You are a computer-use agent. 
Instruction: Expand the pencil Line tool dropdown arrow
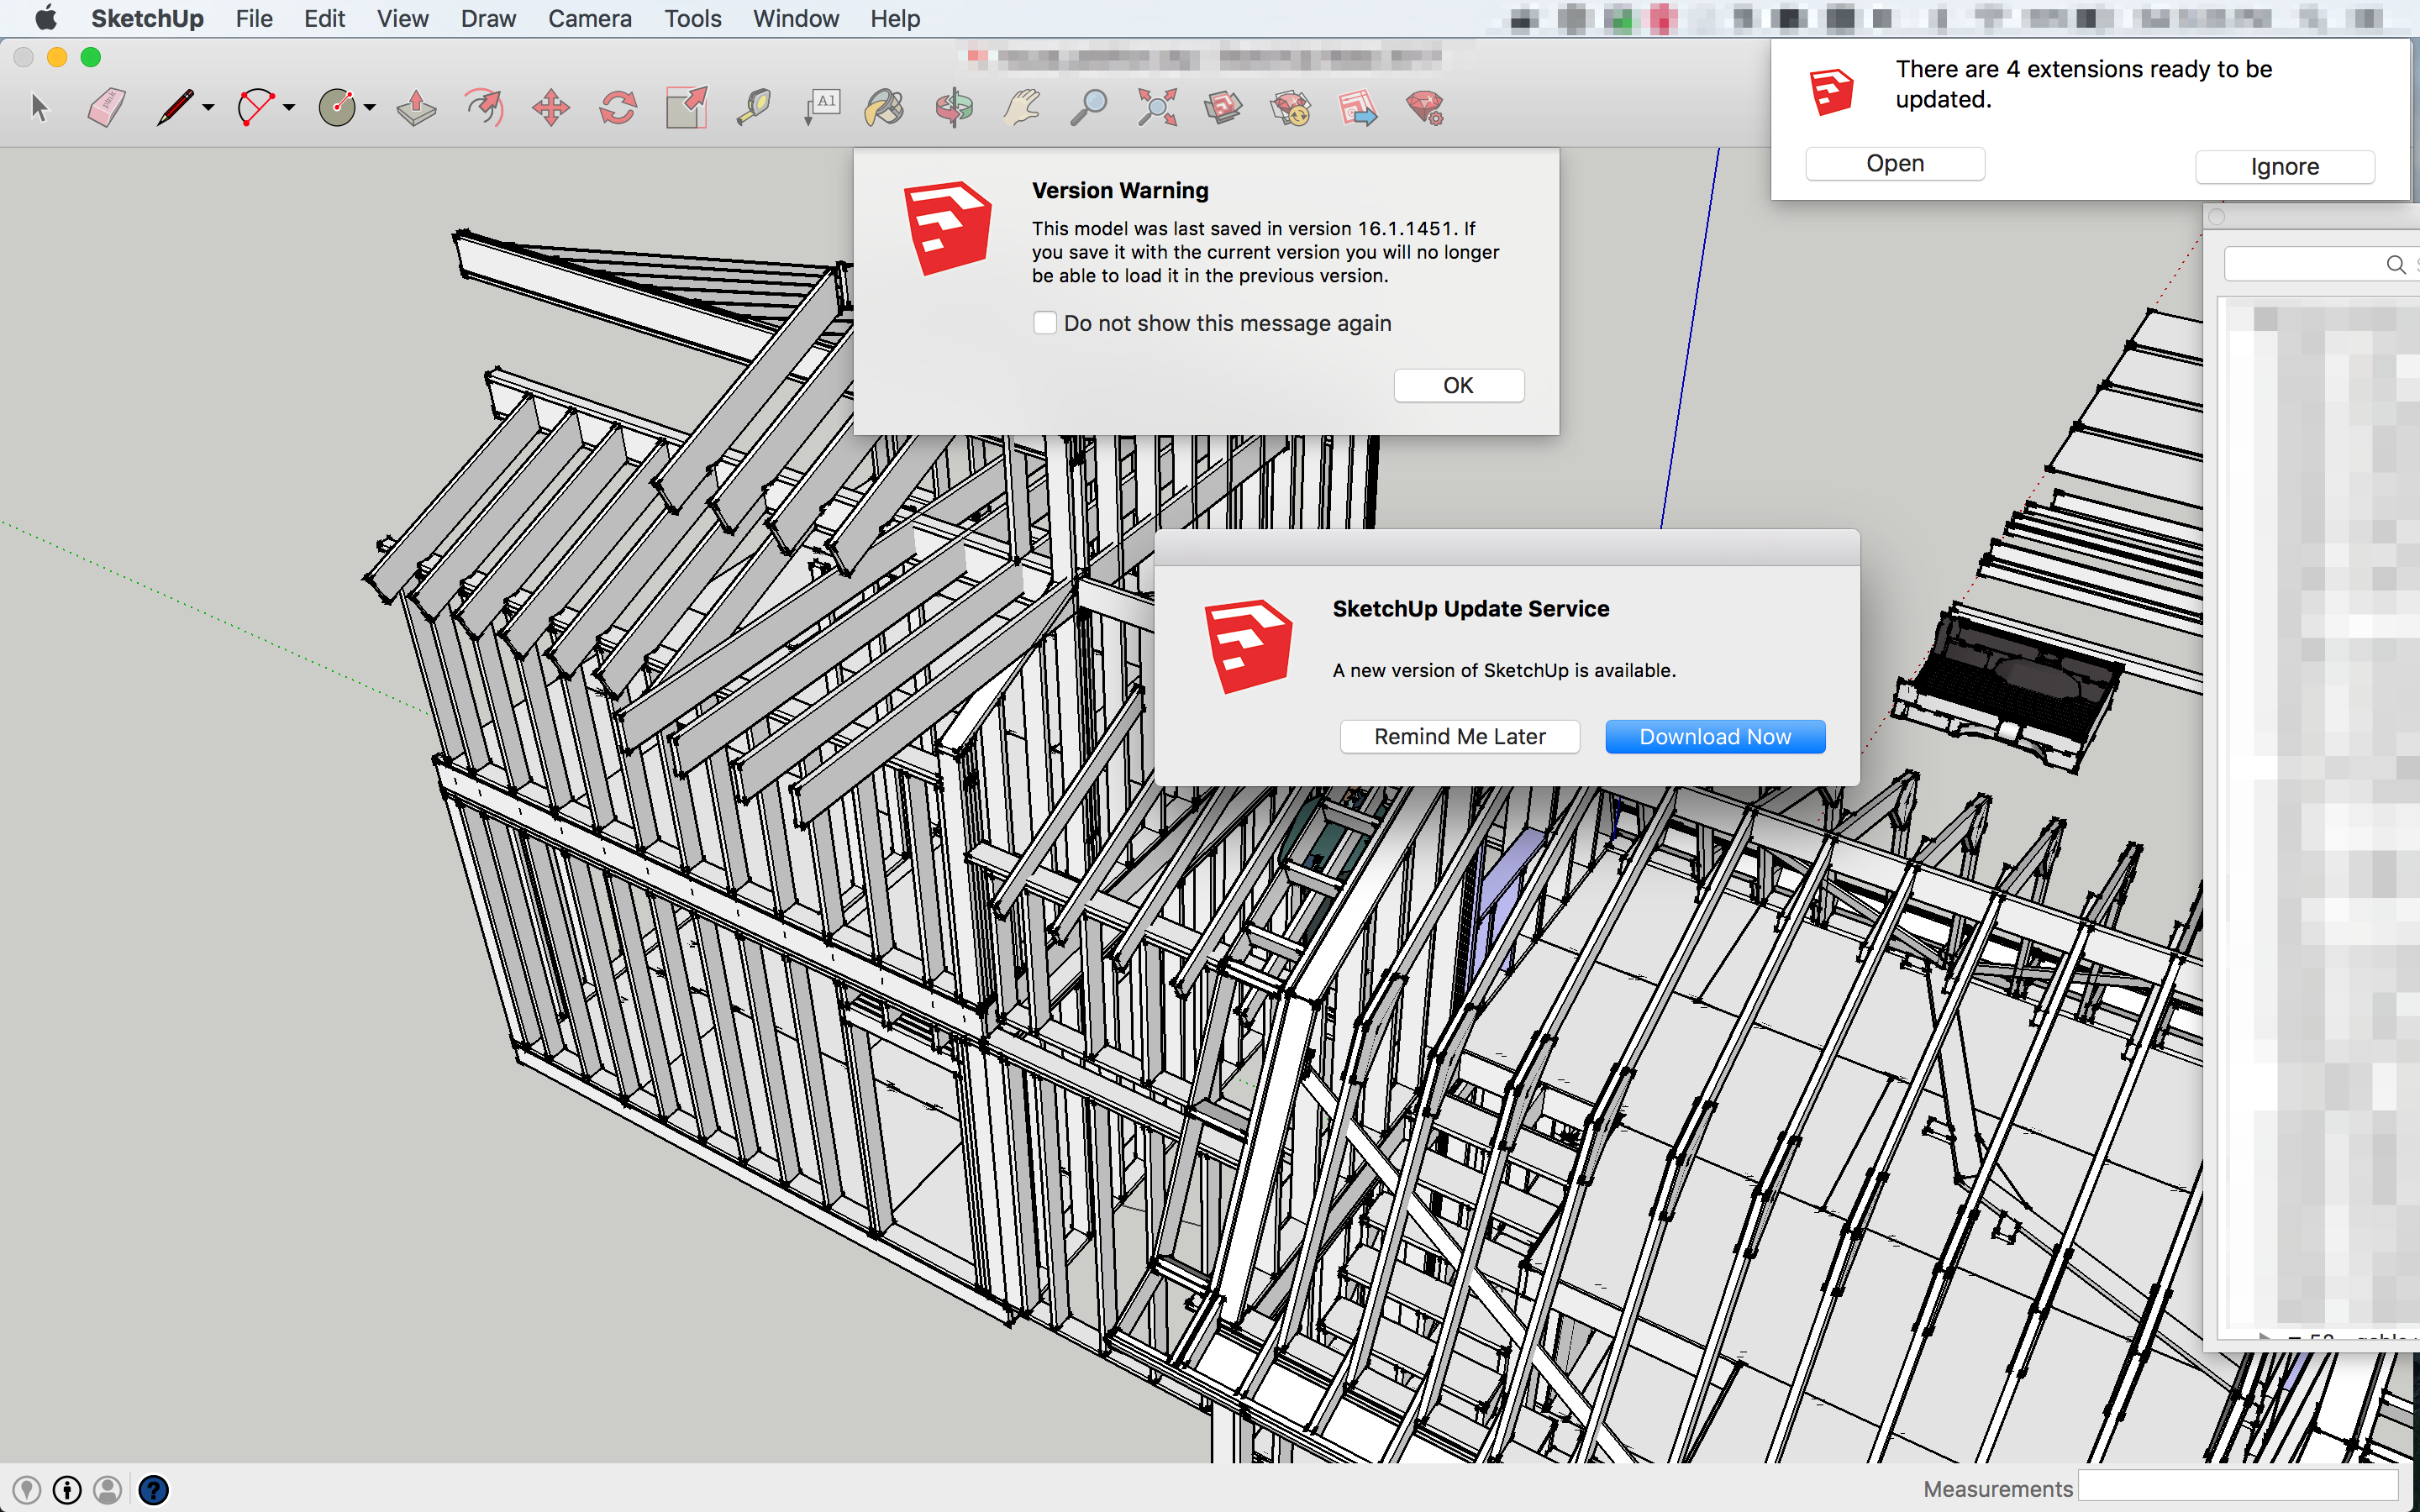click(x=209, y=107)
